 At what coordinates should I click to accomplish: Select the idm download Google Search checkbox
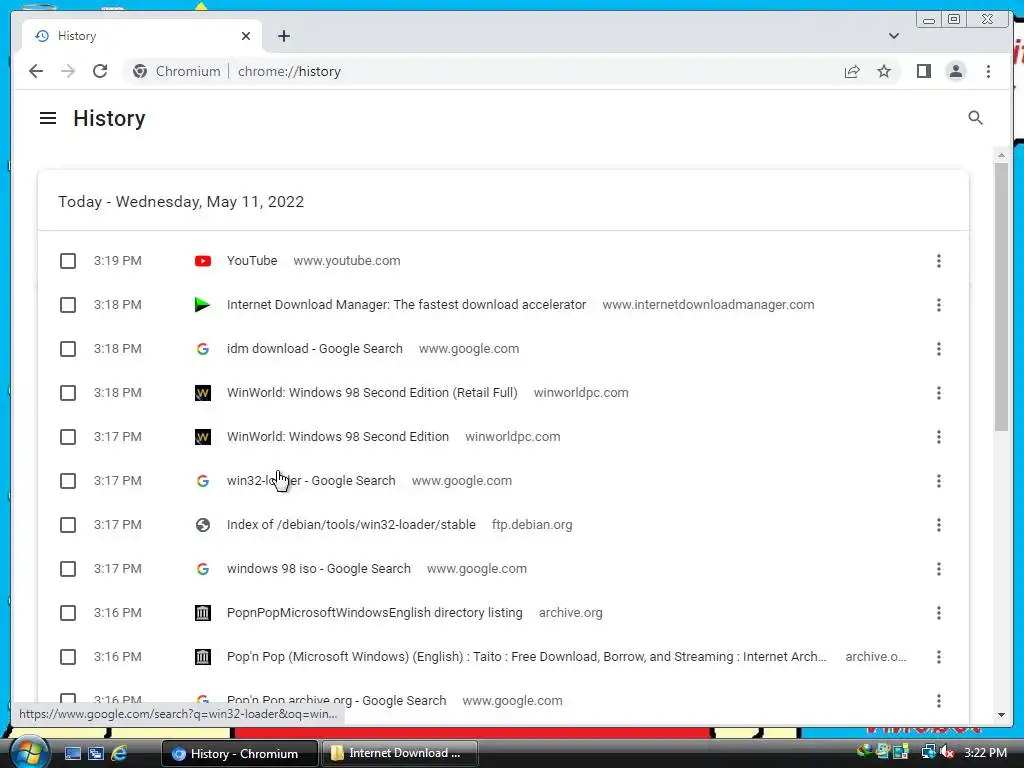tap(68, 349)
